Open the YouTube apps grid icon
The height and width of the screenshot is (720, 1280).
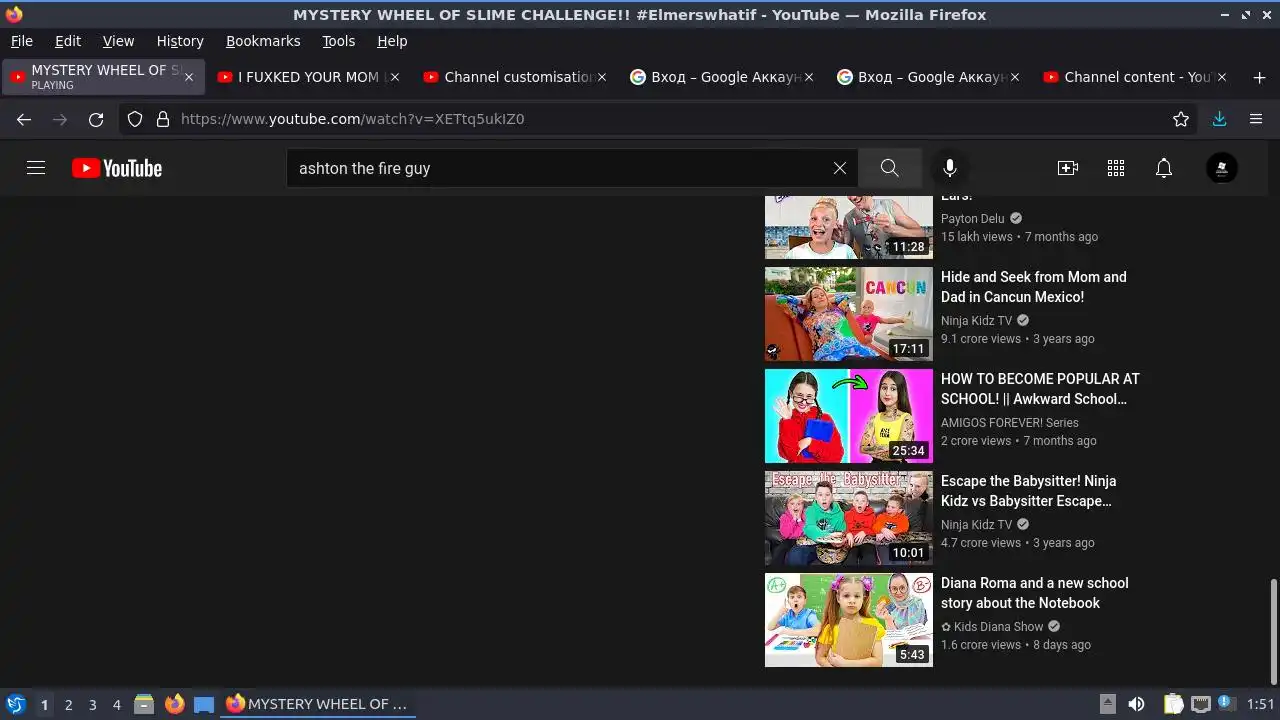click(x=1116, y=168)
